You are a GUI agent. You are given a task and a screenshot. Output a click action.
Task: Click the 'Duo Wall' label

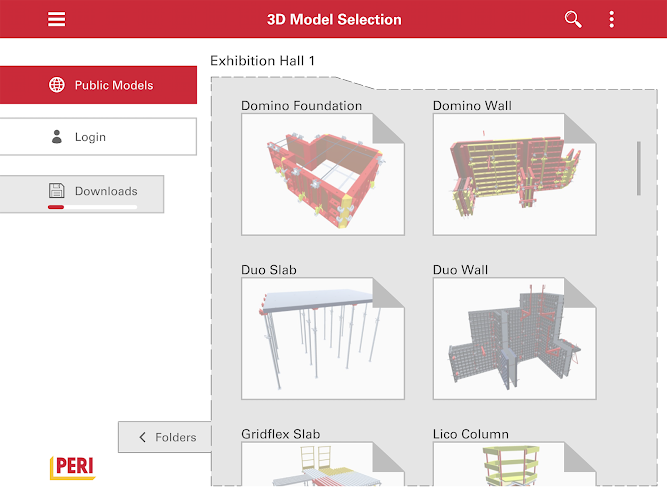(460, 270)
